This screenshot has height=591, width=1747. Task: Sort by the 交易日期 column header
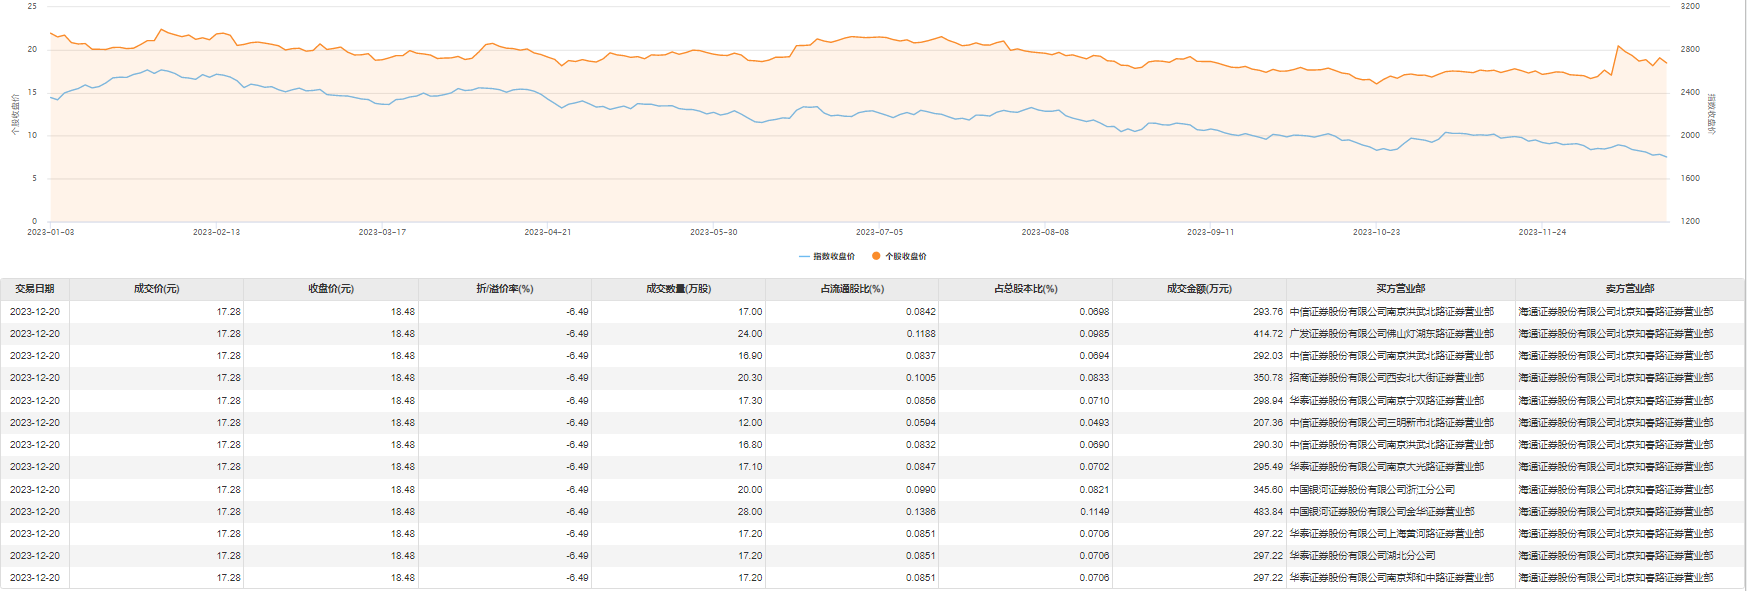35,289
